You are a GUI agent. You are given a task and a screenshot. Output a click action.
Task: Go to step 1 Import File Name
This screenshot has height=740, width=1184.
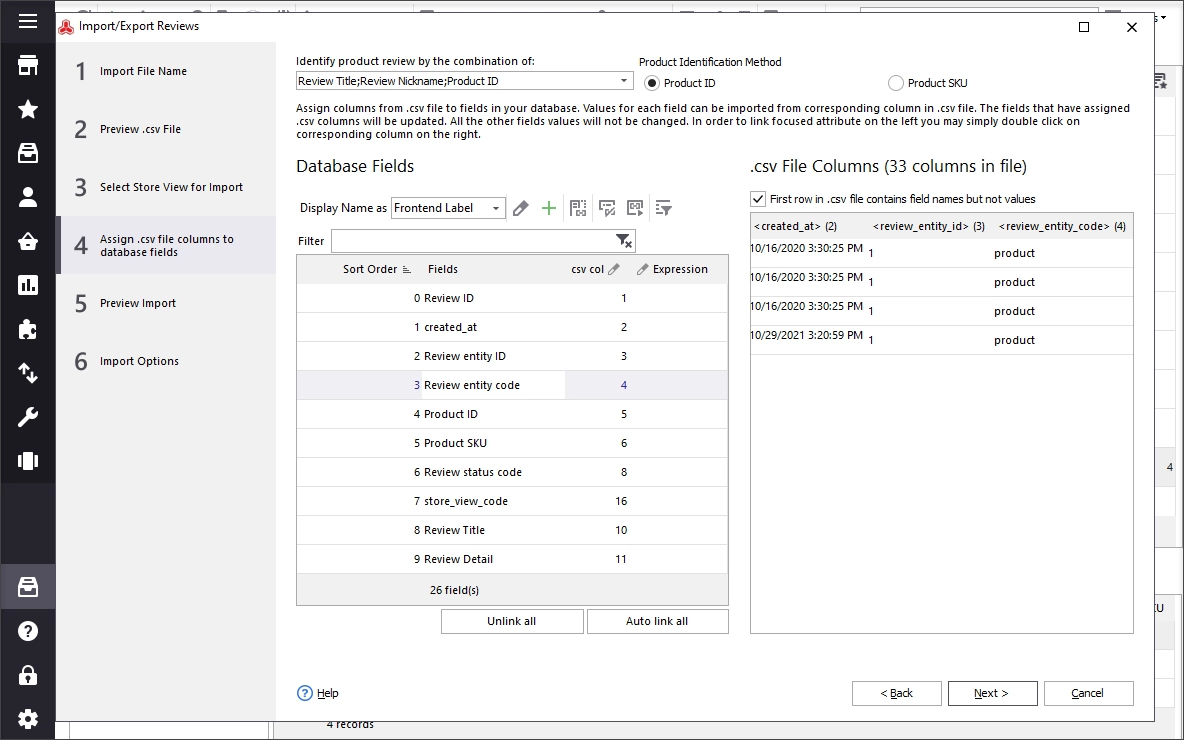[165, 71]
